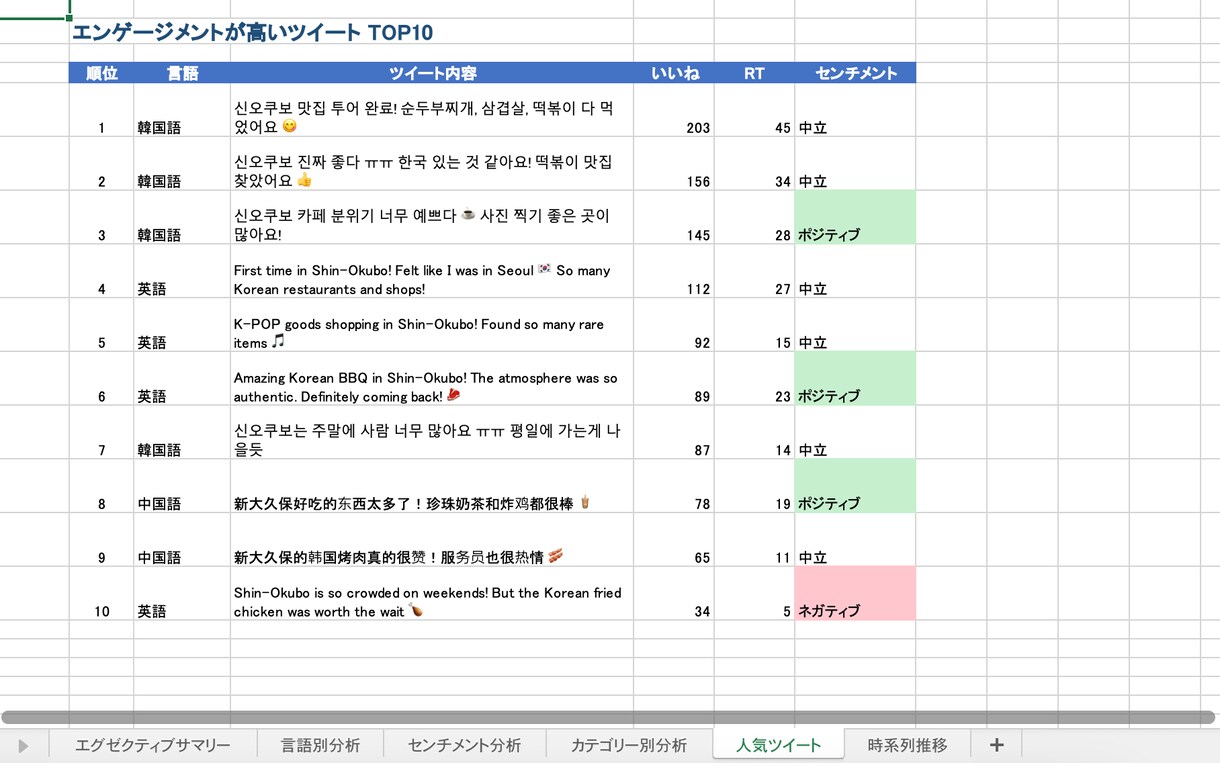Select the 英語 language cell in rank 4

(x=182, y=271)
